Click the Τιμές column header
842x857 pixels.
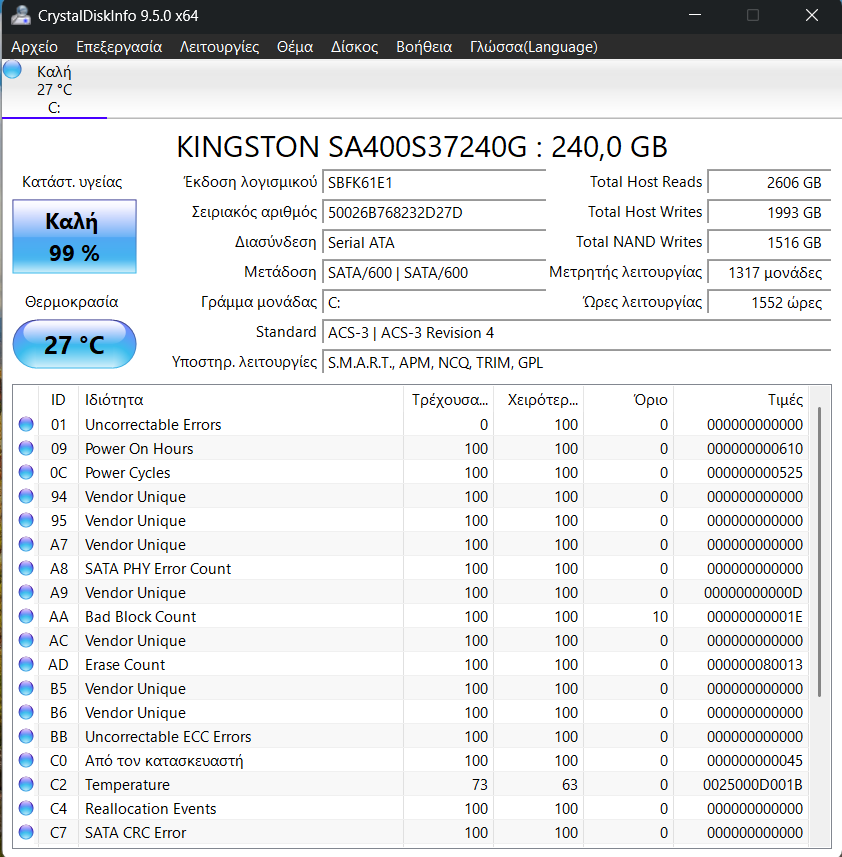pos(741,400)
